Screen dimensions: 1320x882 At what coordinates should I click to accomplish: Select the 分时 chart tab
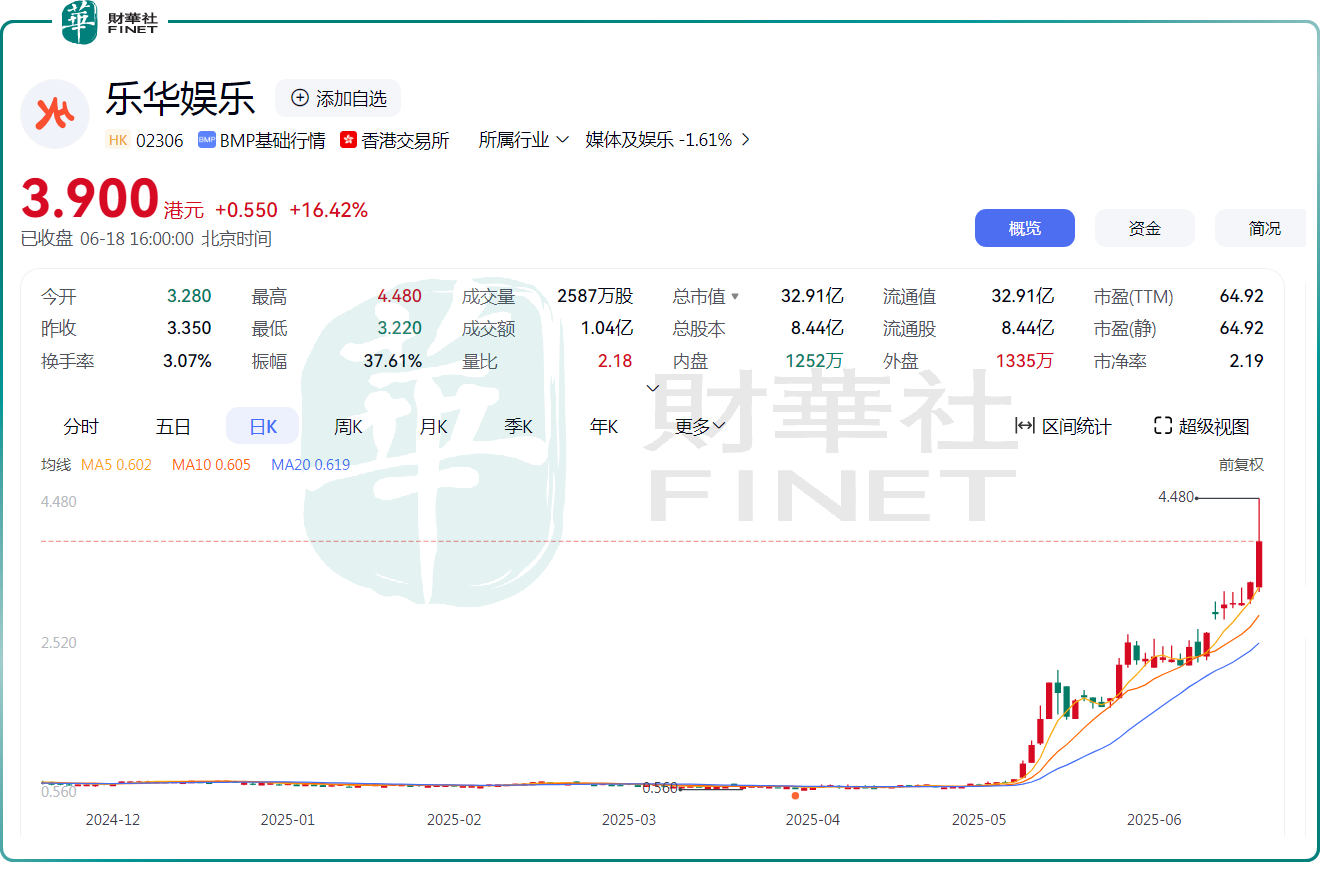tap(81, 426)
